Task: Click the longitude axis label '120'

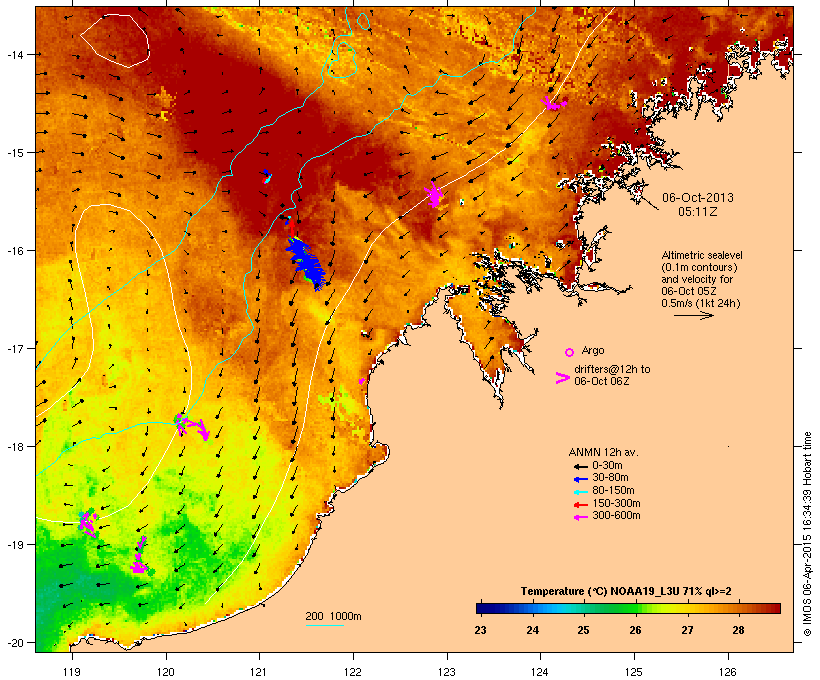Action: [166, 672]
